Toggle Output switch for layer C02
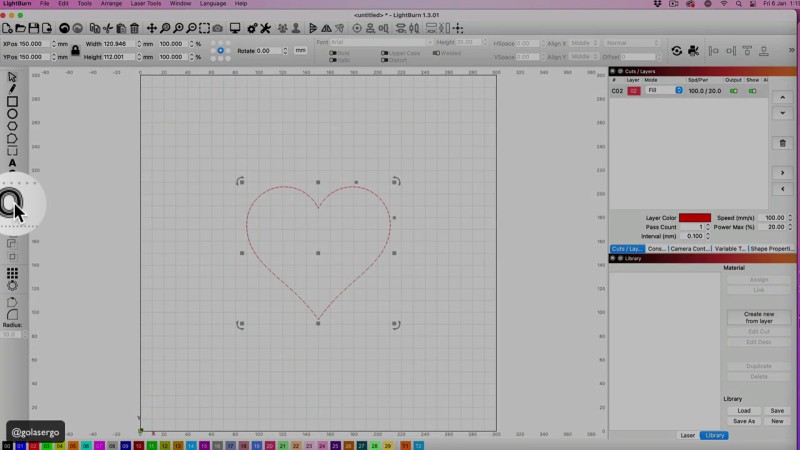 (x=734, y=91)
